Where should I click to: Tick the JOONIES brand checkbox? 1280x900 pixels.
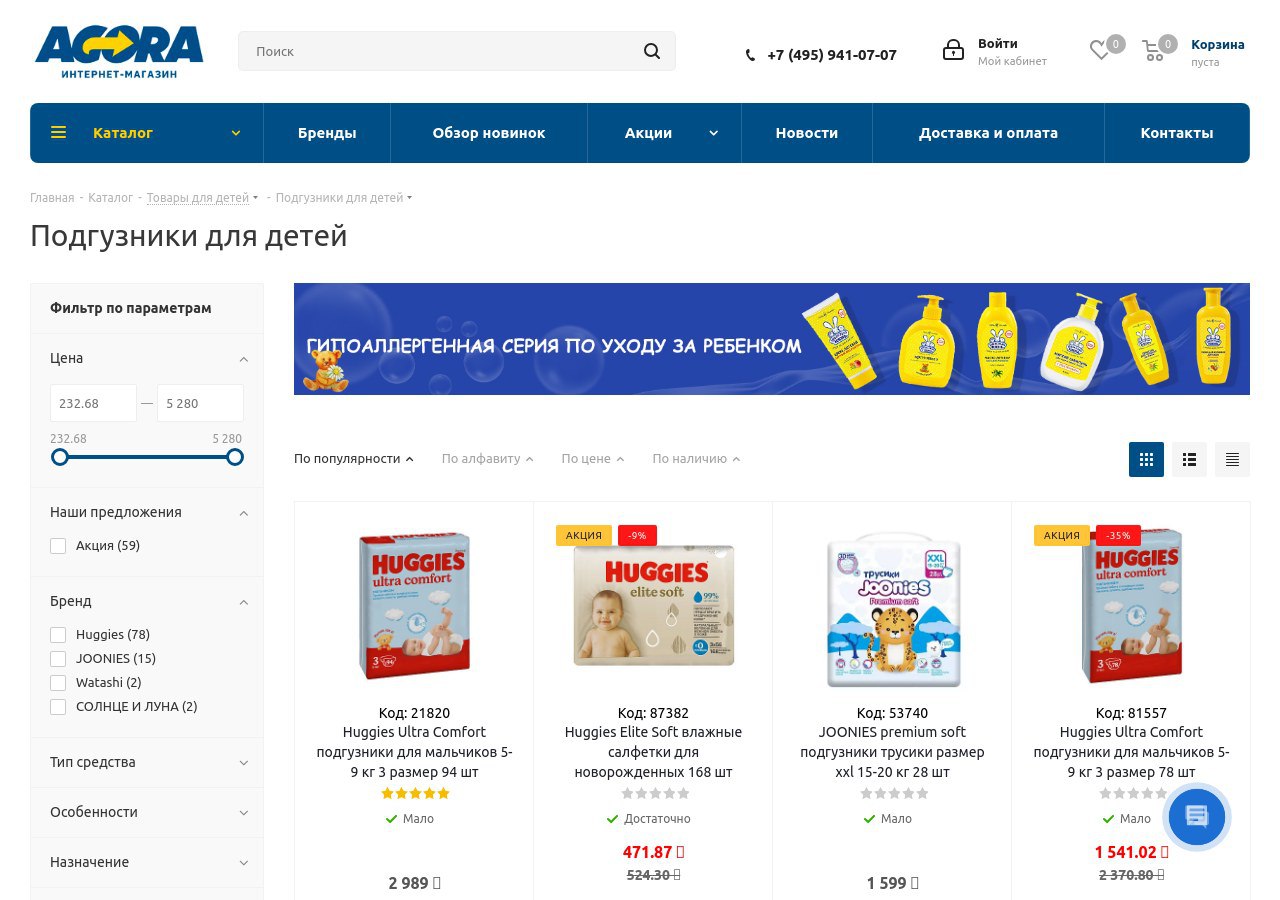pyautogui.click(x=58, y=659)
